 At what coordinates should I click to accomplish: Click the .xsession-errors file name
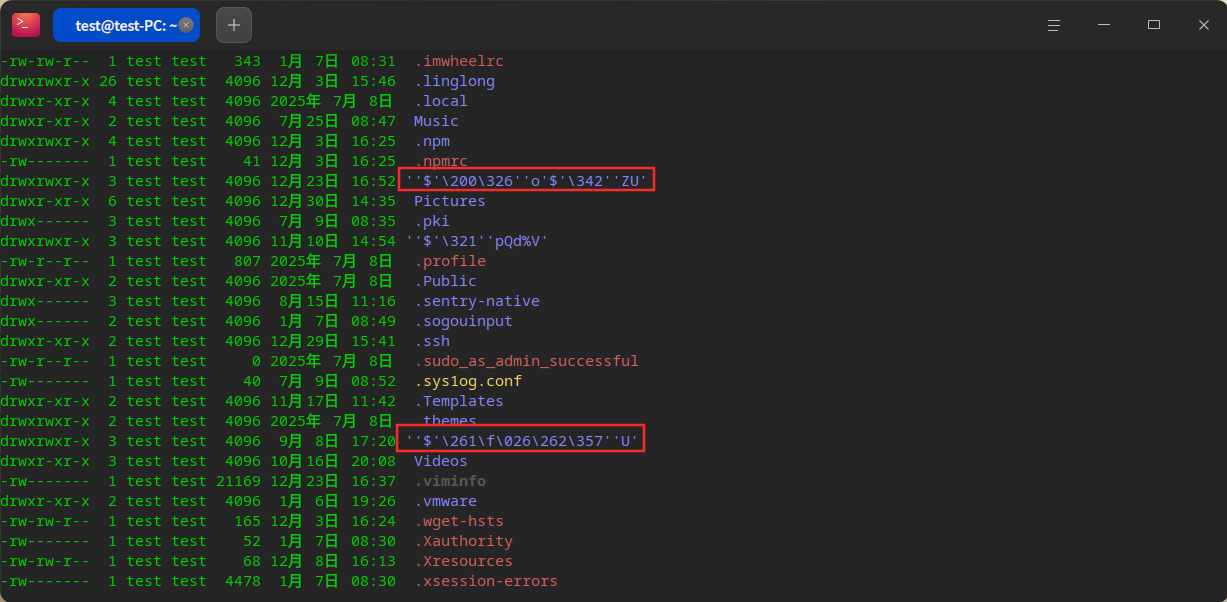(x=486, y=581)
